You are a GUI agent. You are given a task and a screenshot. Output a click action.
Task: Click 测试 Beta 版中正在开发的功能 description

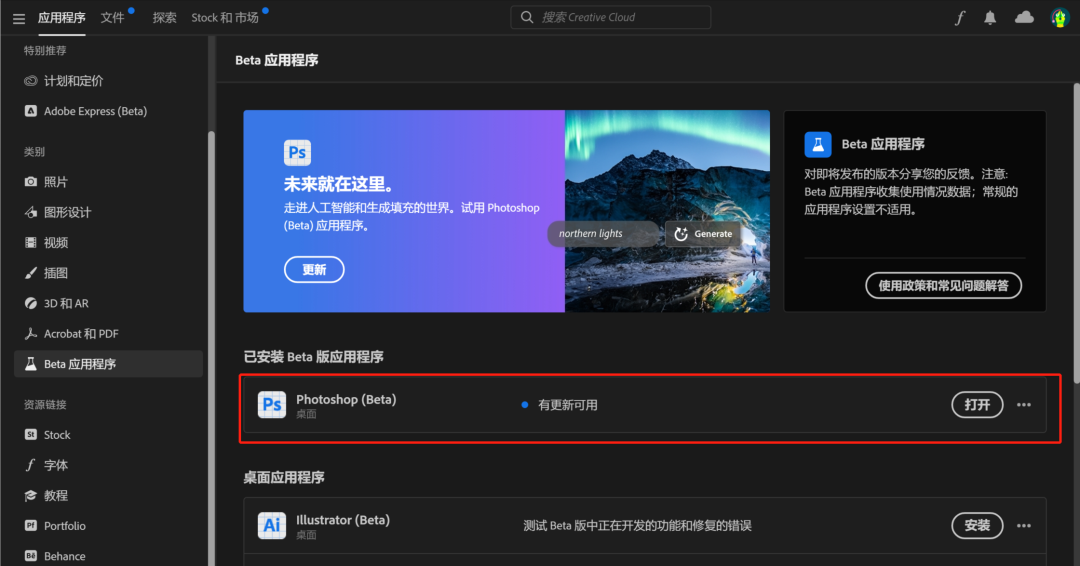tap(637, 525)
